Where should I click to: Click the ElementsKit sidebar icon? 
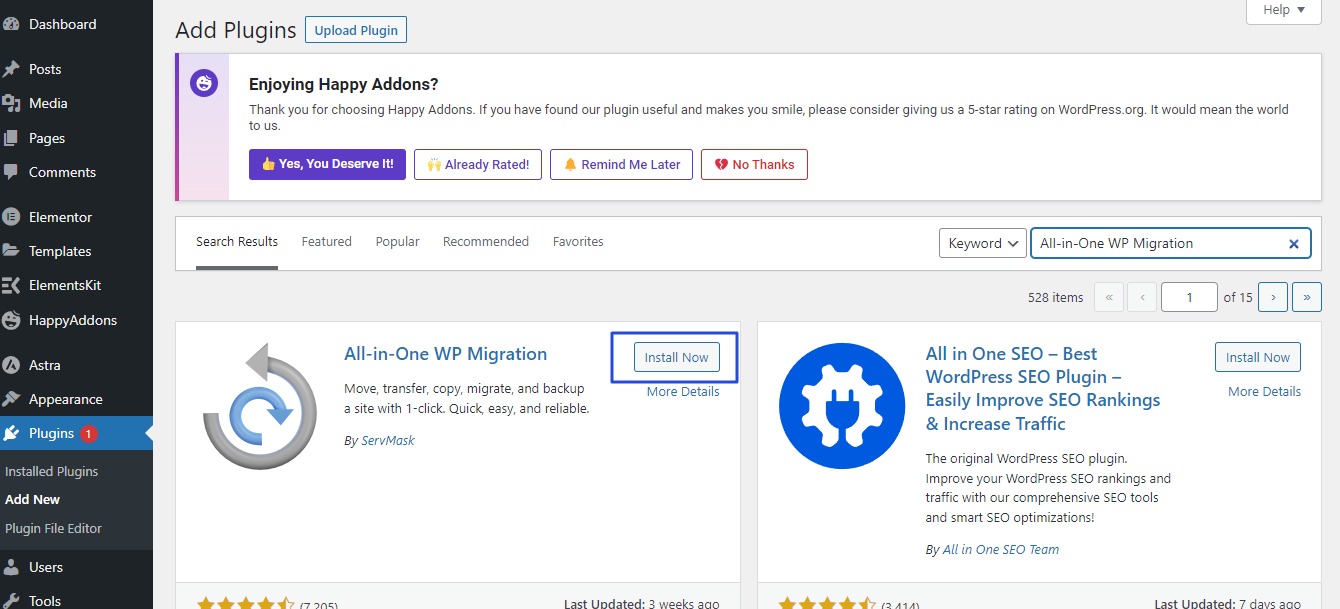[11, 286]
